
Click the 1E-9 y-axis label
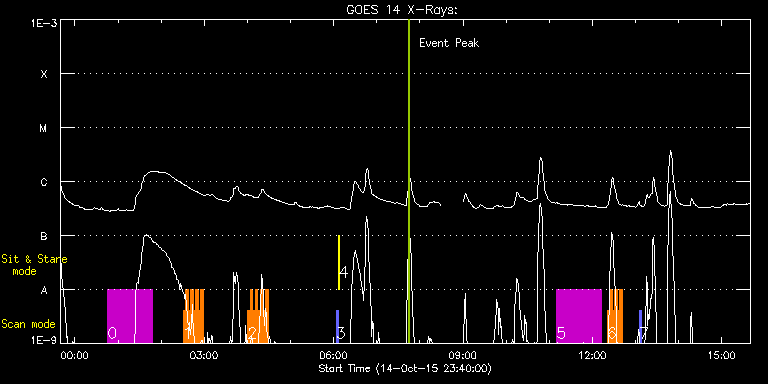pos(44,339)
